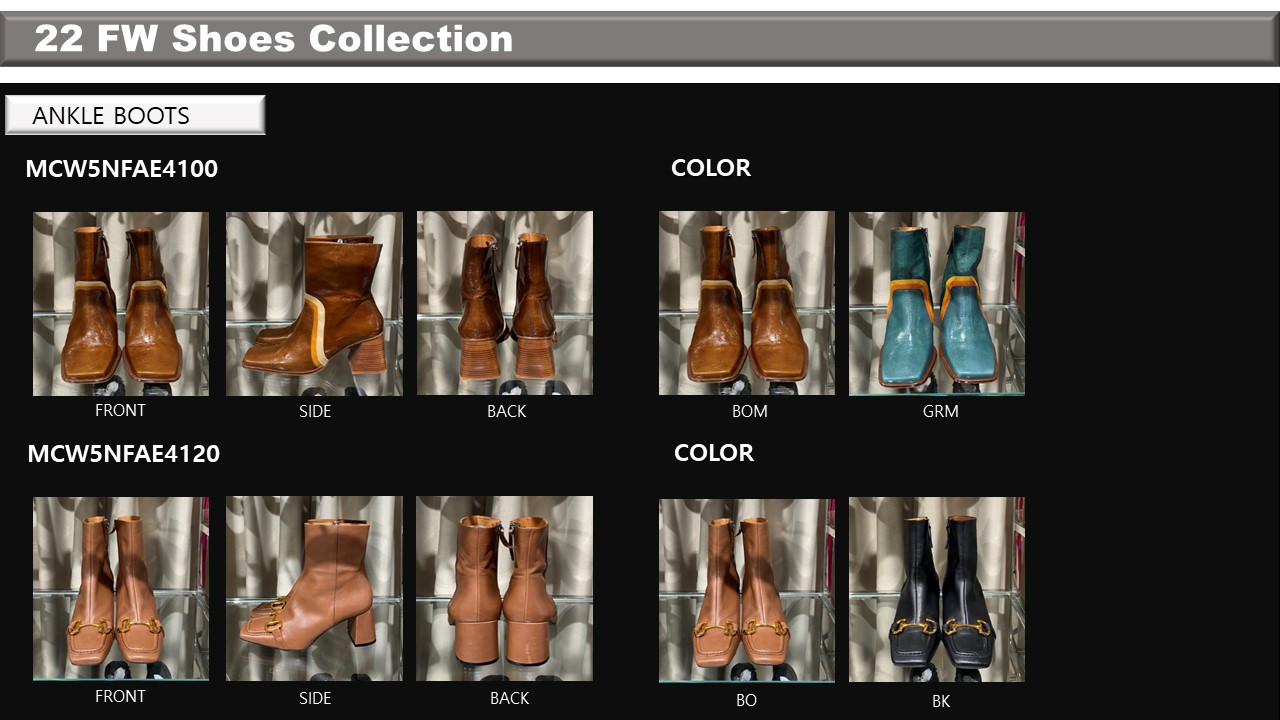
Task: Click FRONT caption under MCW5NFAE4120
Action: pyautogui.click(x=120, y=696)
